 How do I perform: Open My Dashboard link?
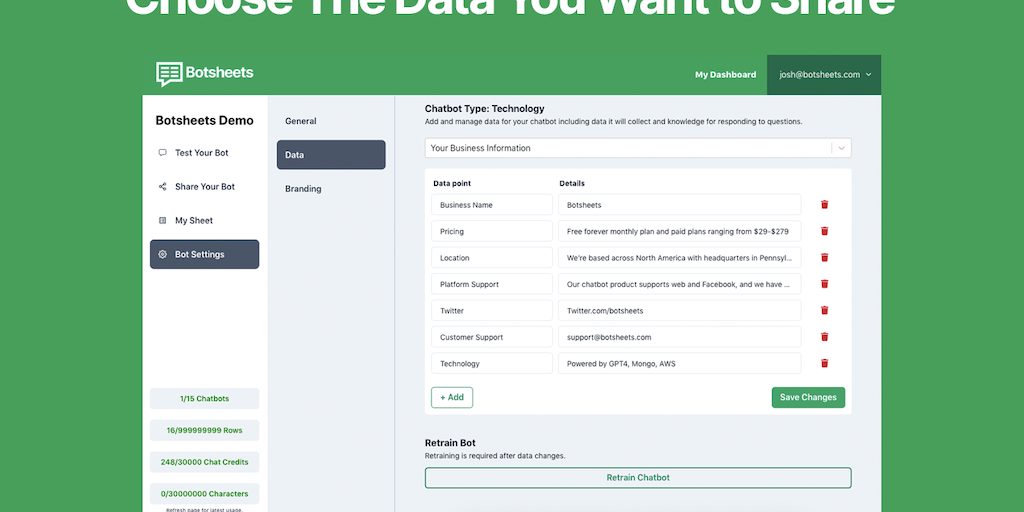point(726,74)
